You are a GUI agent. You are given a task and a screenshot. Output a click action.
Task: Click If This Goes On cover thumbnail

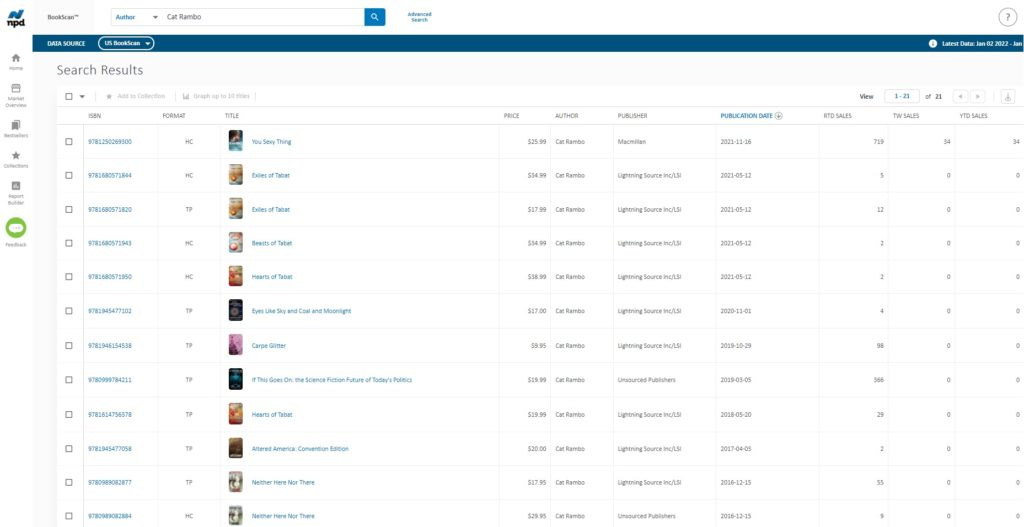tap(236, 379)
